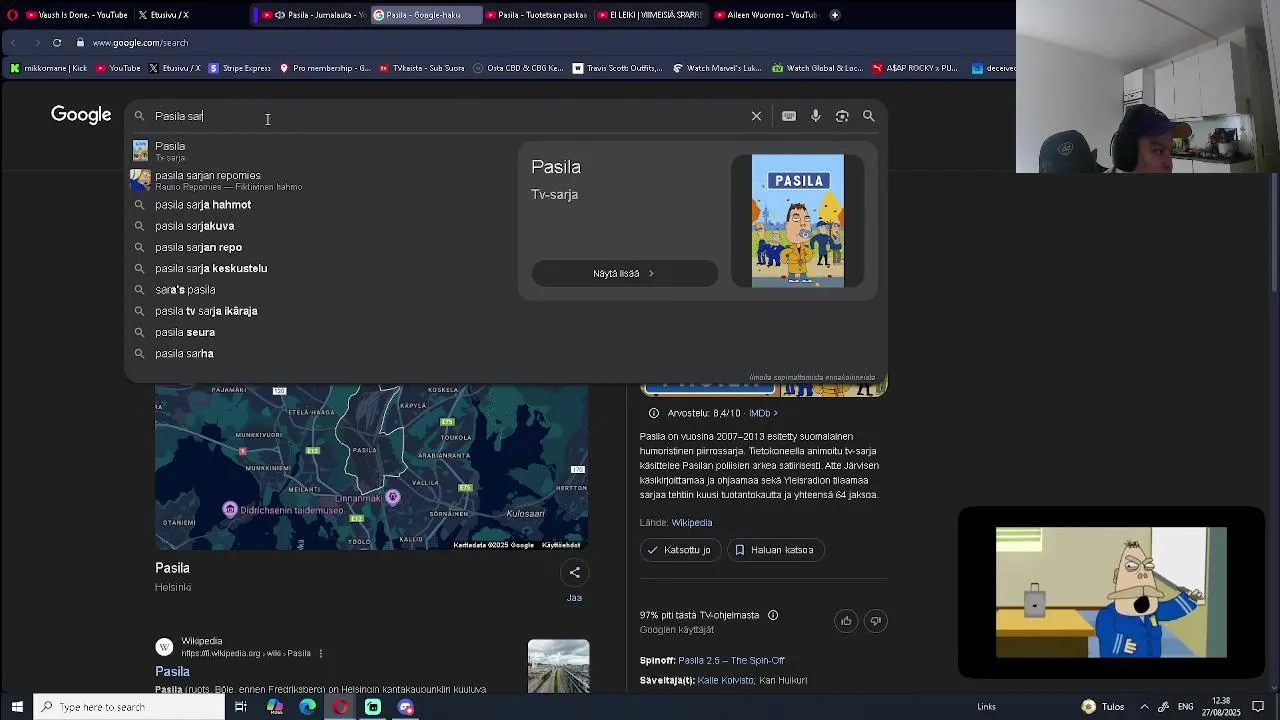Click the Linnanmäki map marker
Image resolution: width=1280 pixels, height=720 pixels.
coord(392,497)
